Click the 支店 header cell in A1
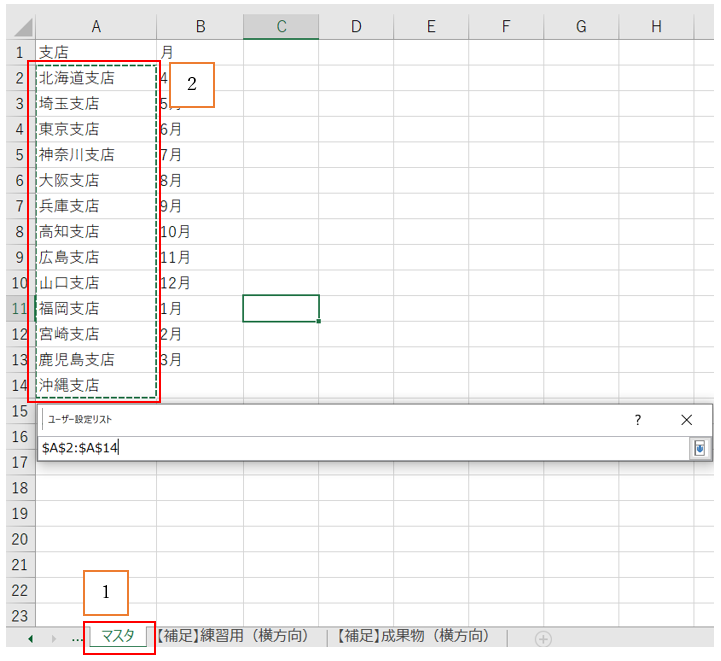Viewport: 721px width, 661px height. [x=96, y=52]
